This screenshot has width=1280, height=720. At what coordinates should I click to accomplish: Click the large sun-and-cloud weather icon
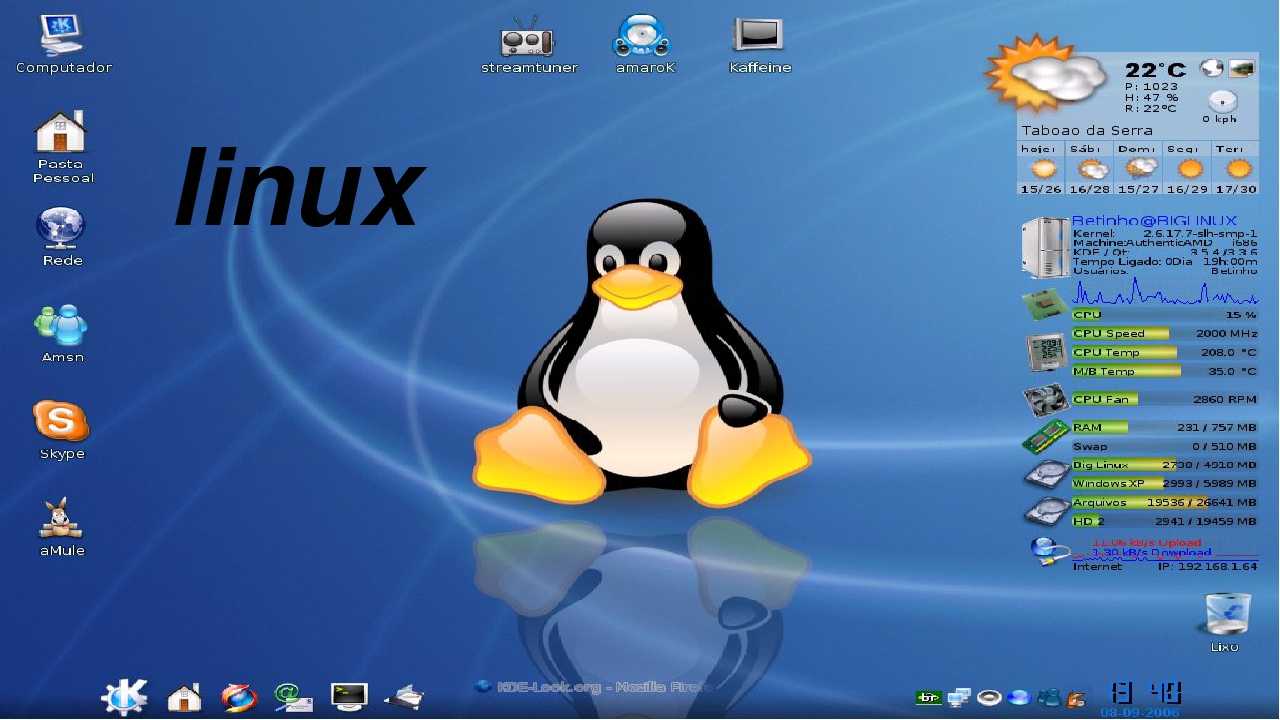[x=1044, y=74]
